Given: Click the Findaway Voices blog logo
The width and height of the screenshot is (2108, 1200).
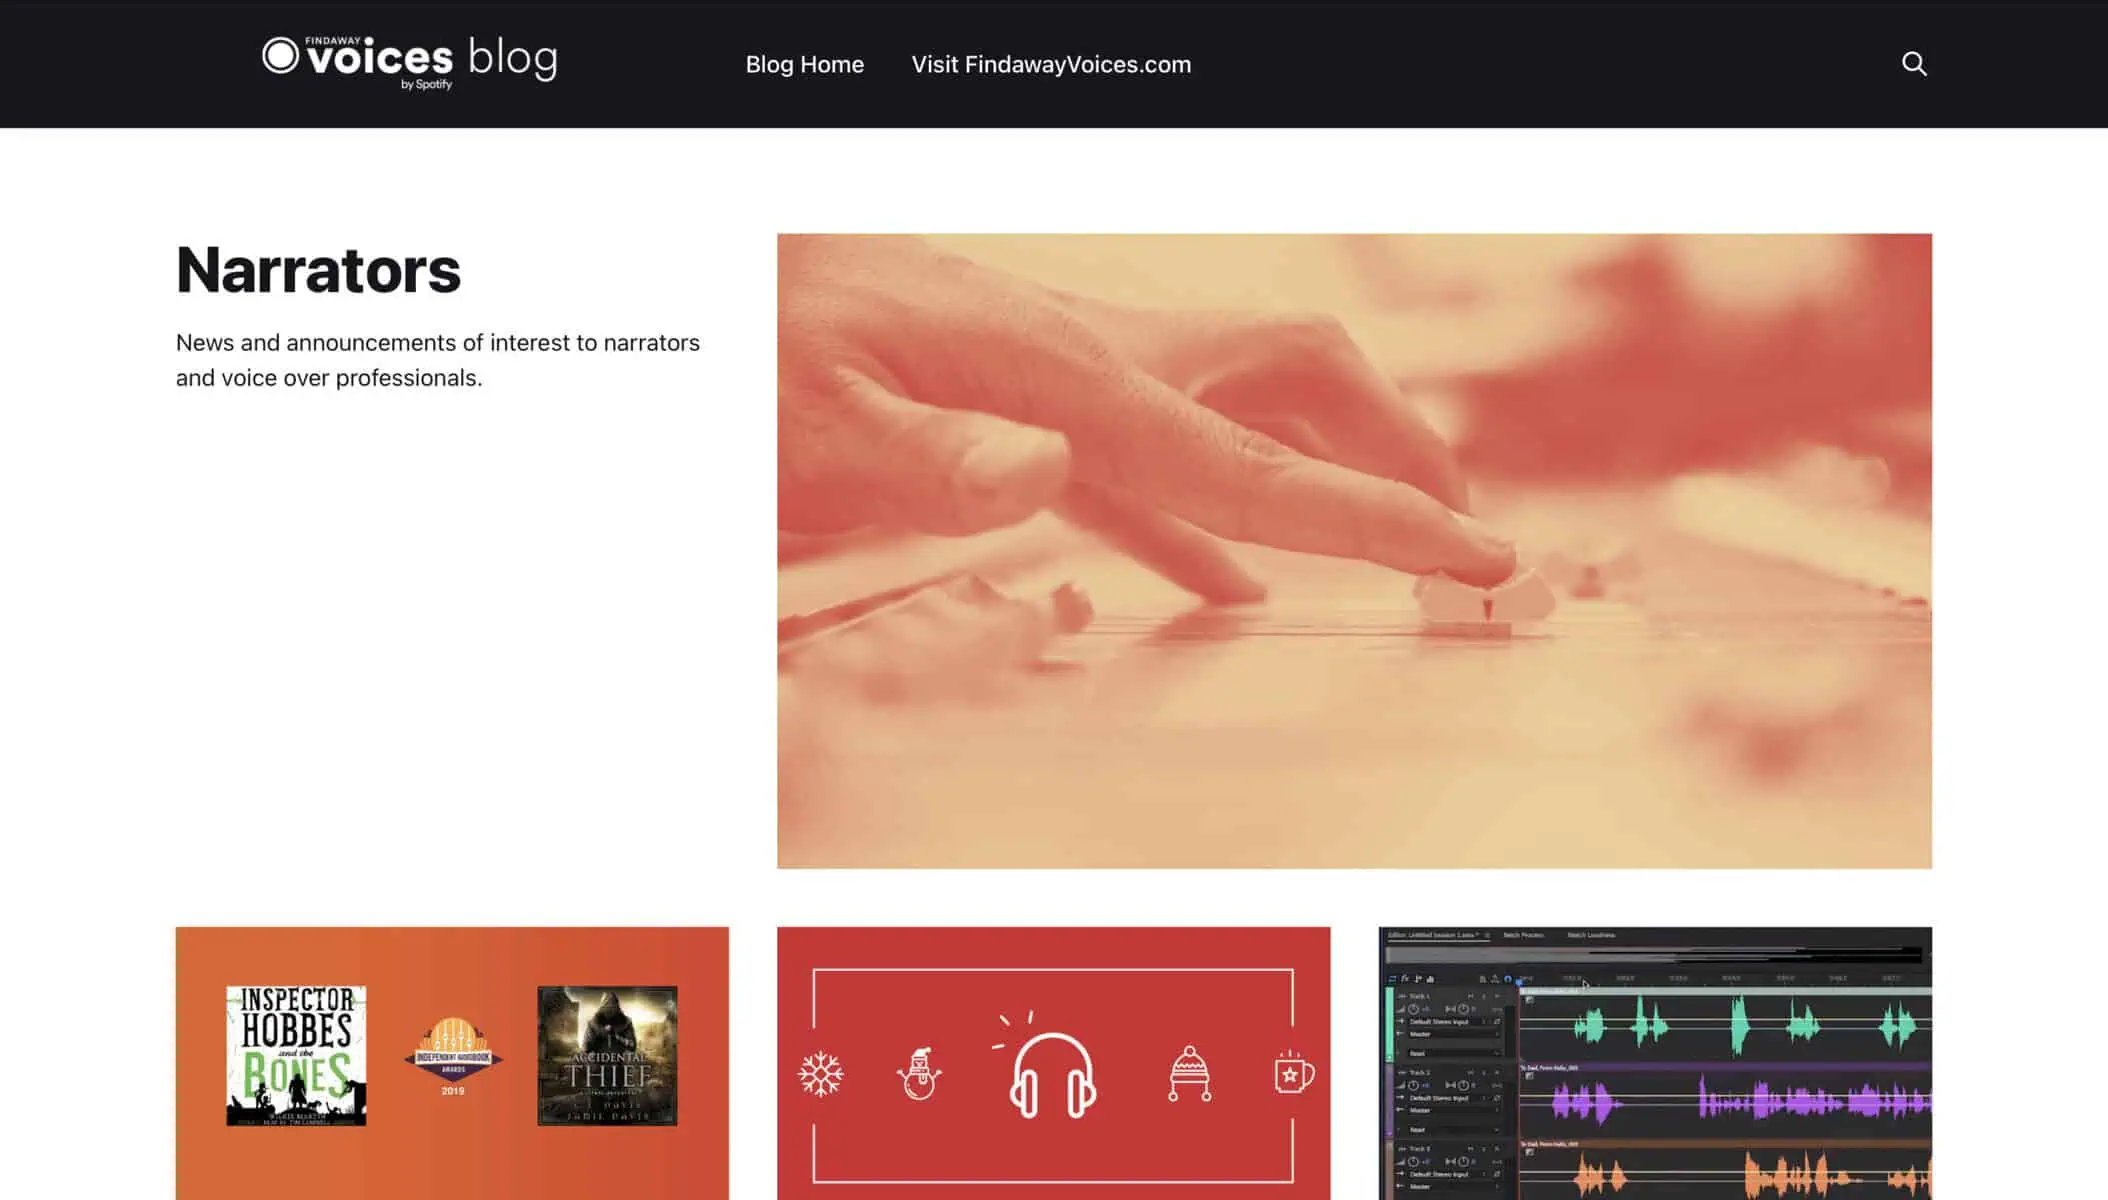Looking at the screenshot, I should pos(409,63).
